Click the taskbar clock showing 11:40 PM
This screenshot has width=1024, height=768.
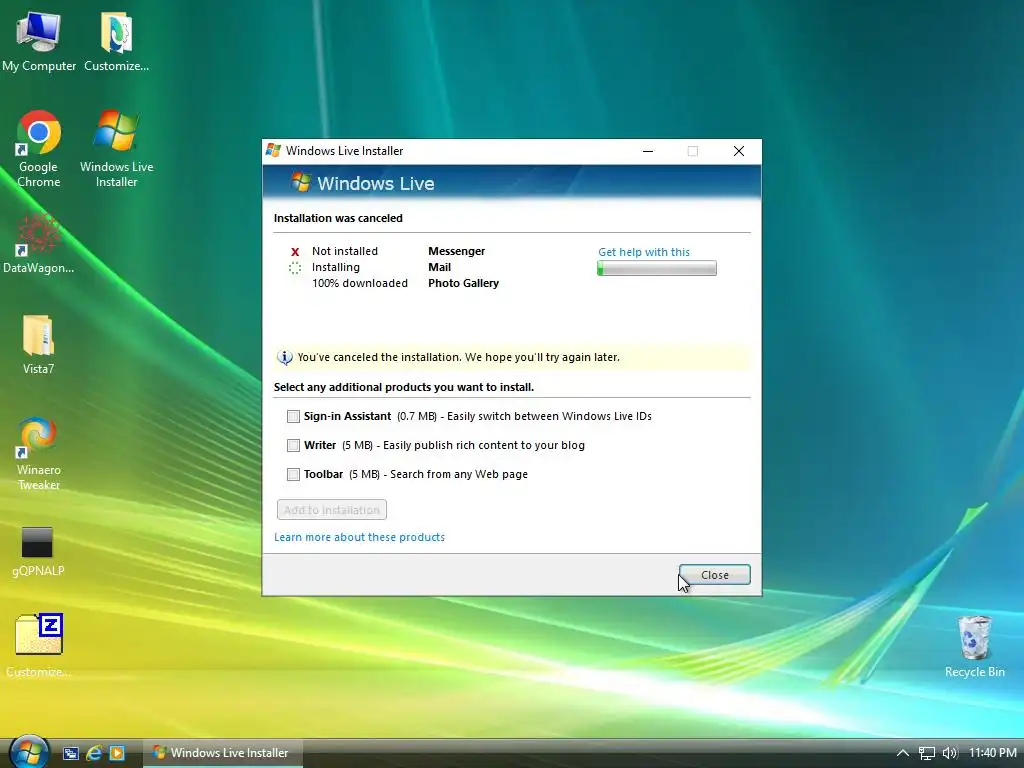click(993, 753)
